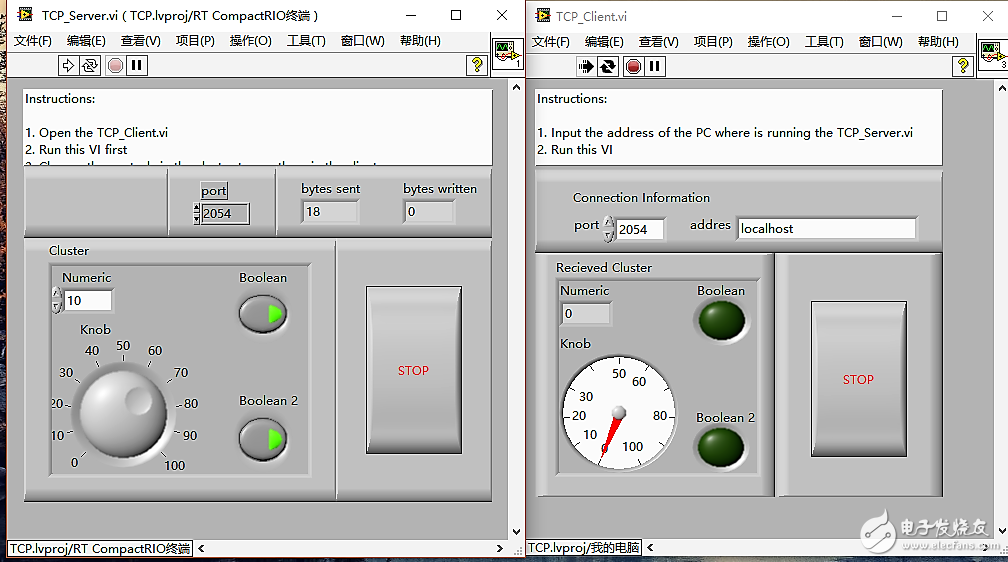Viewport: 1008px width, 562px height.
Task: Open 操作(O) menu in TCP_Server
Action: pyautogui.click(x=251, y=41)
